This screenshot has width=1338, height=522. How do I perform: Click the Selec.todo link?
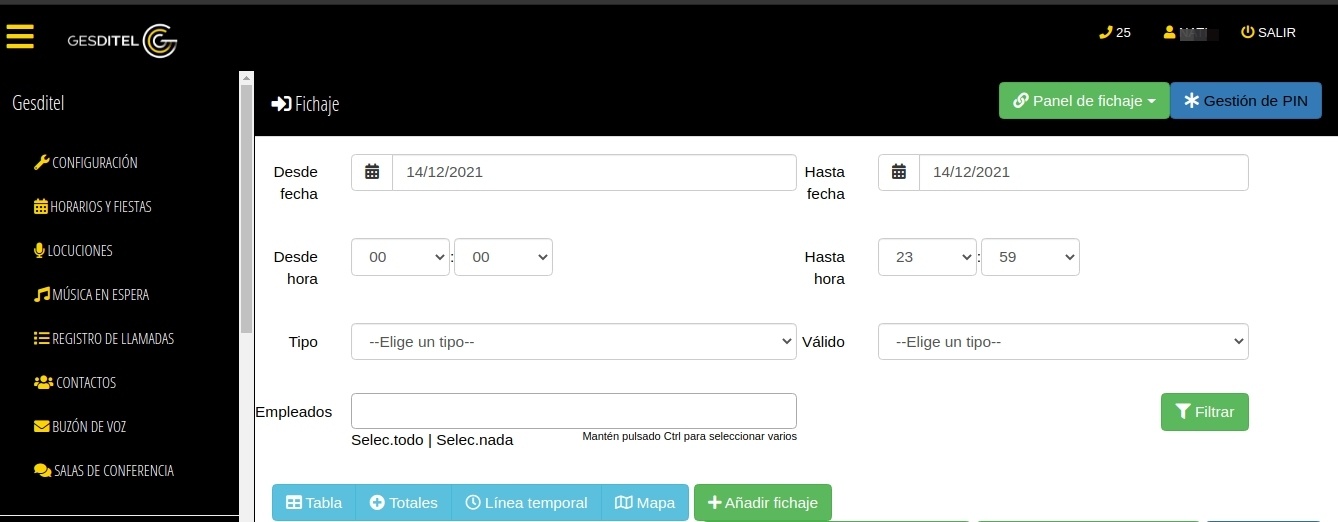pyautogui.click(x=387, y=440)
